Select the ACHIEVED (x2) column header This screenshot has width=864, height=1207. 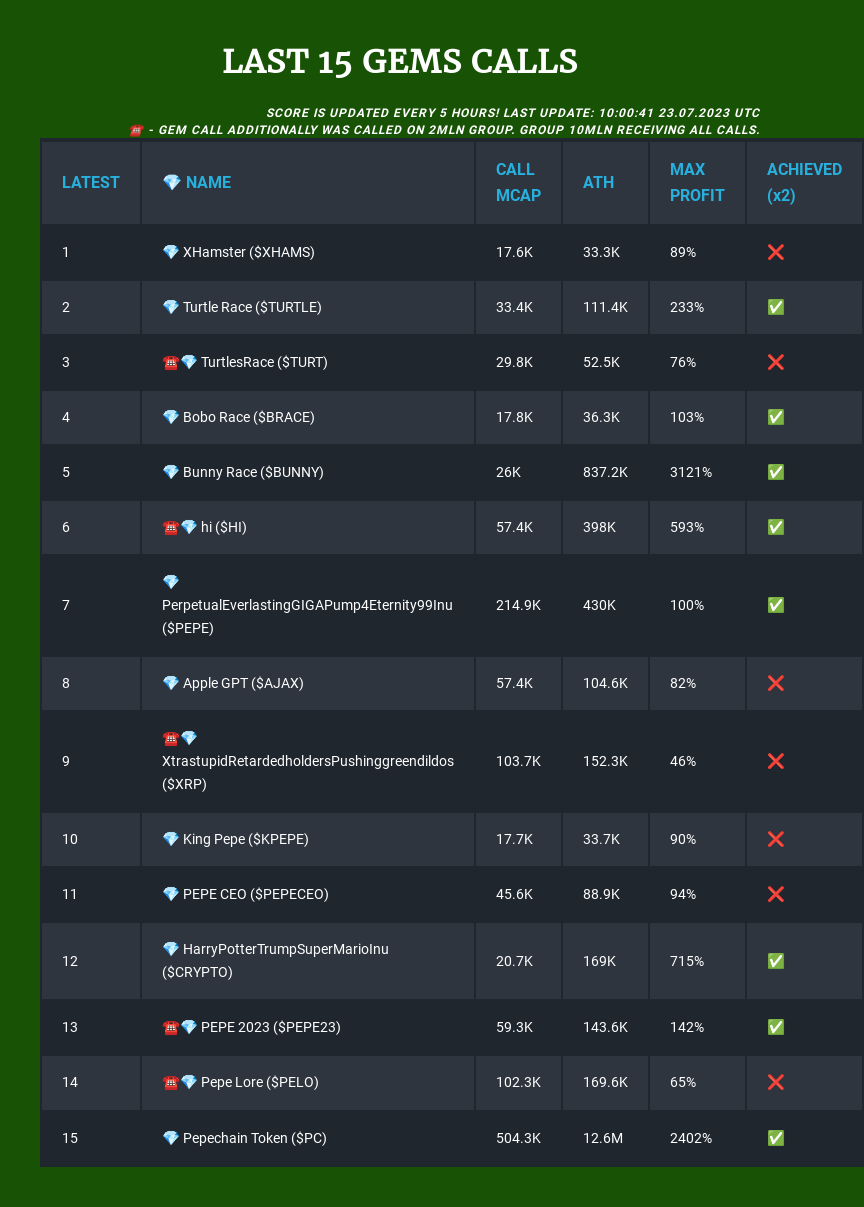804,182
